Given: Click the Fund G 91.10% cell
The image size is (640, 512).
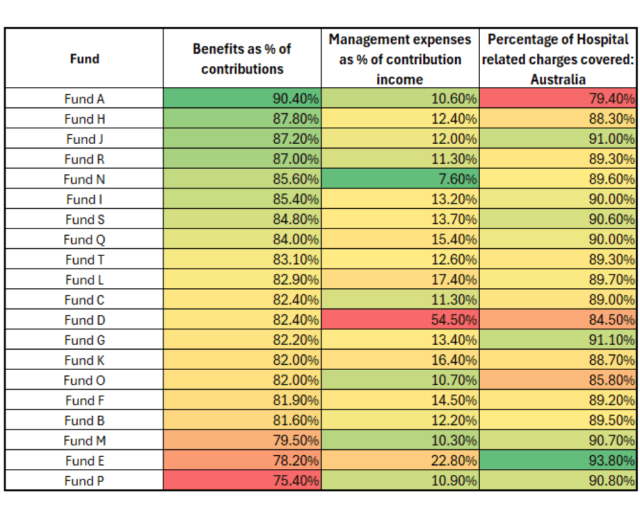Looking at the screenshot, I should 558,340.
